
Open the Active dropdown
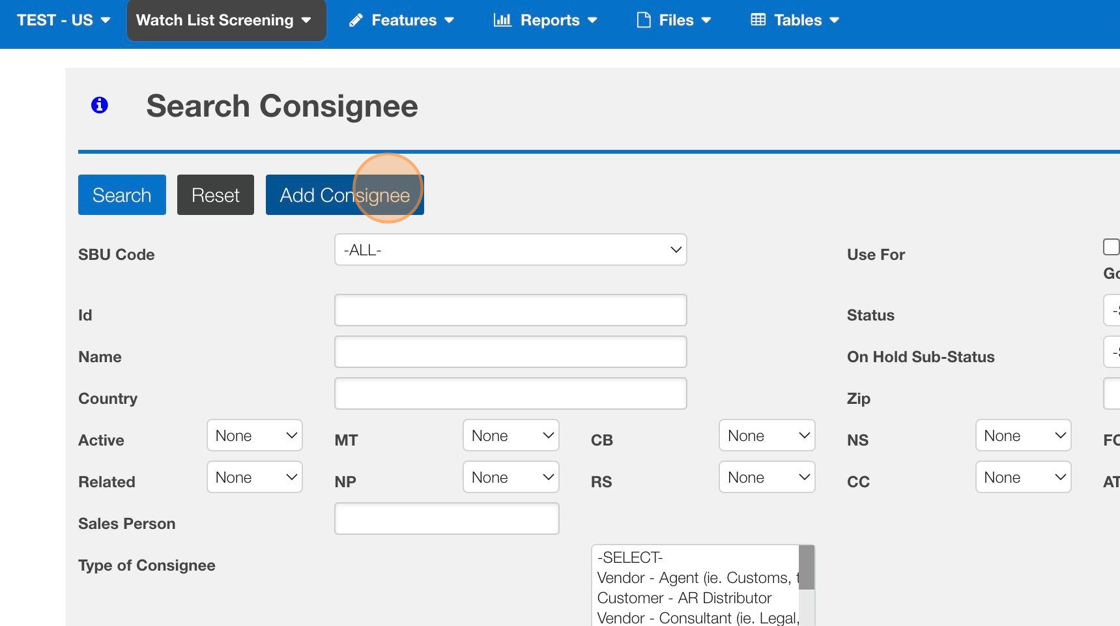255,436
